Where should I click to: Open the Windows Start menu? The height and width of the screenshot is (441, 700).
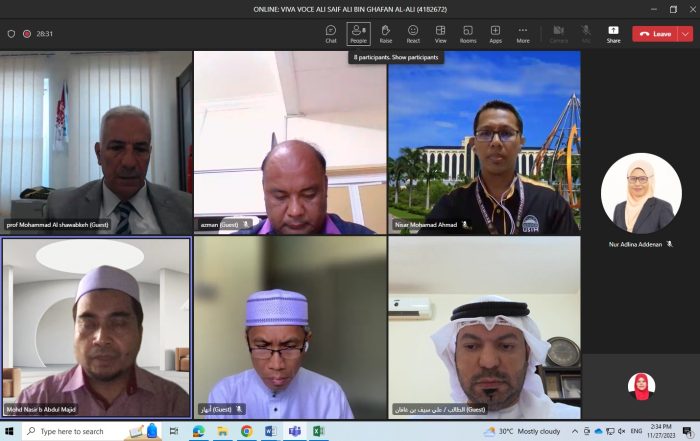click(11, 431)
